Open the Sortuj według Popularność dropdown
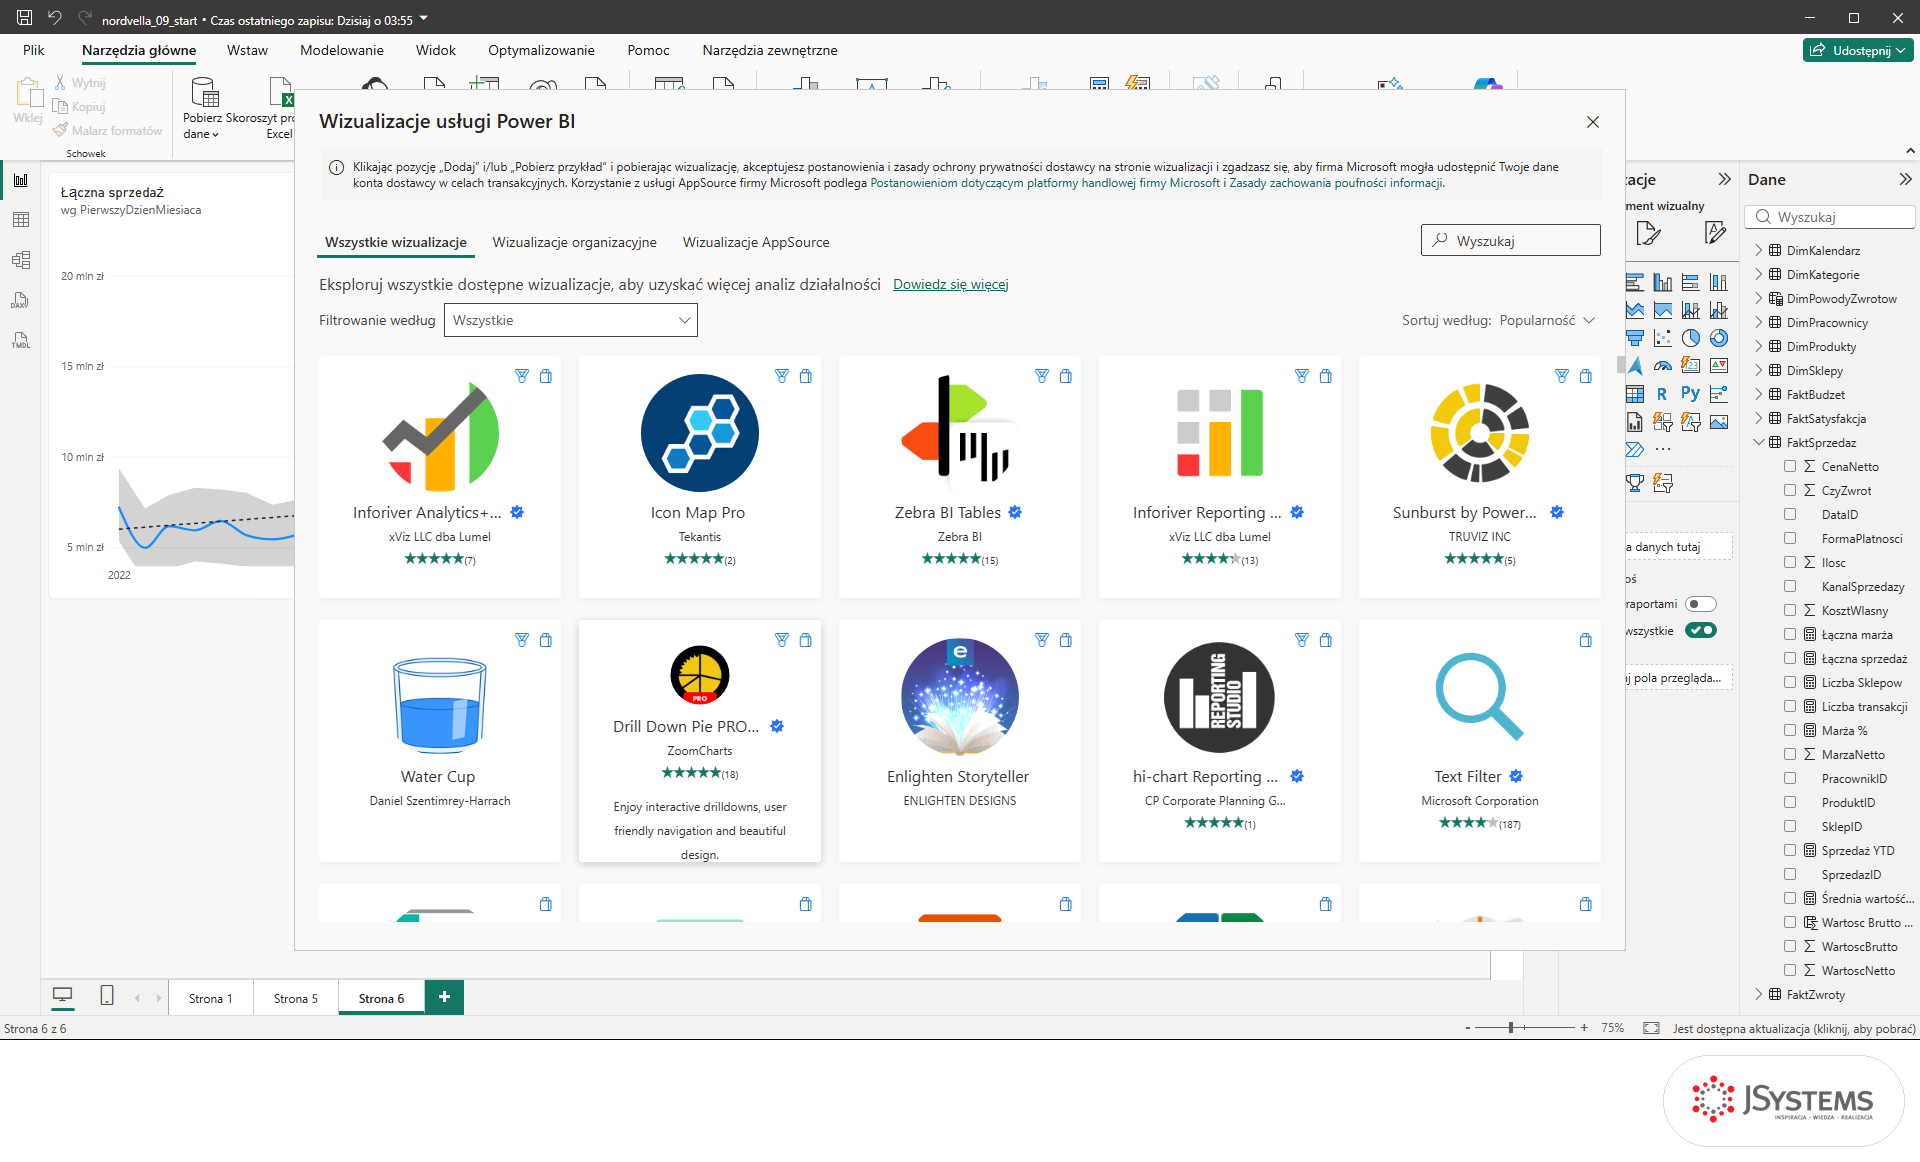The image size is (1920, 1162). coord(1547,320)
